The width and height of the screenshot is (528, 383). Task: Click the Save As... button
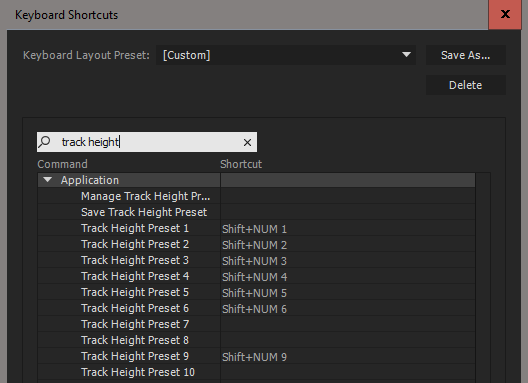point(466,55)
